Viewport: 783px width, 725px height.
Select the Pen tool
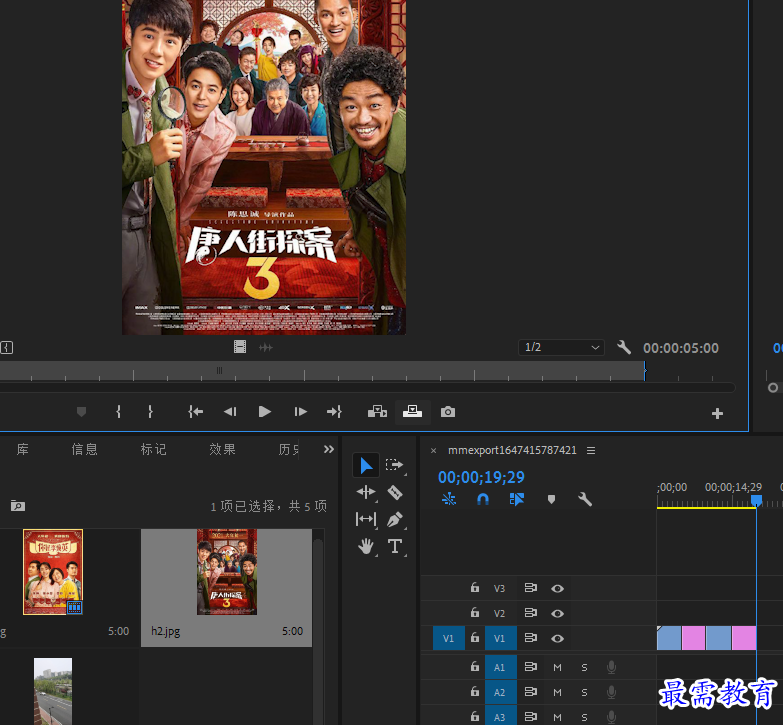point(394,519)
